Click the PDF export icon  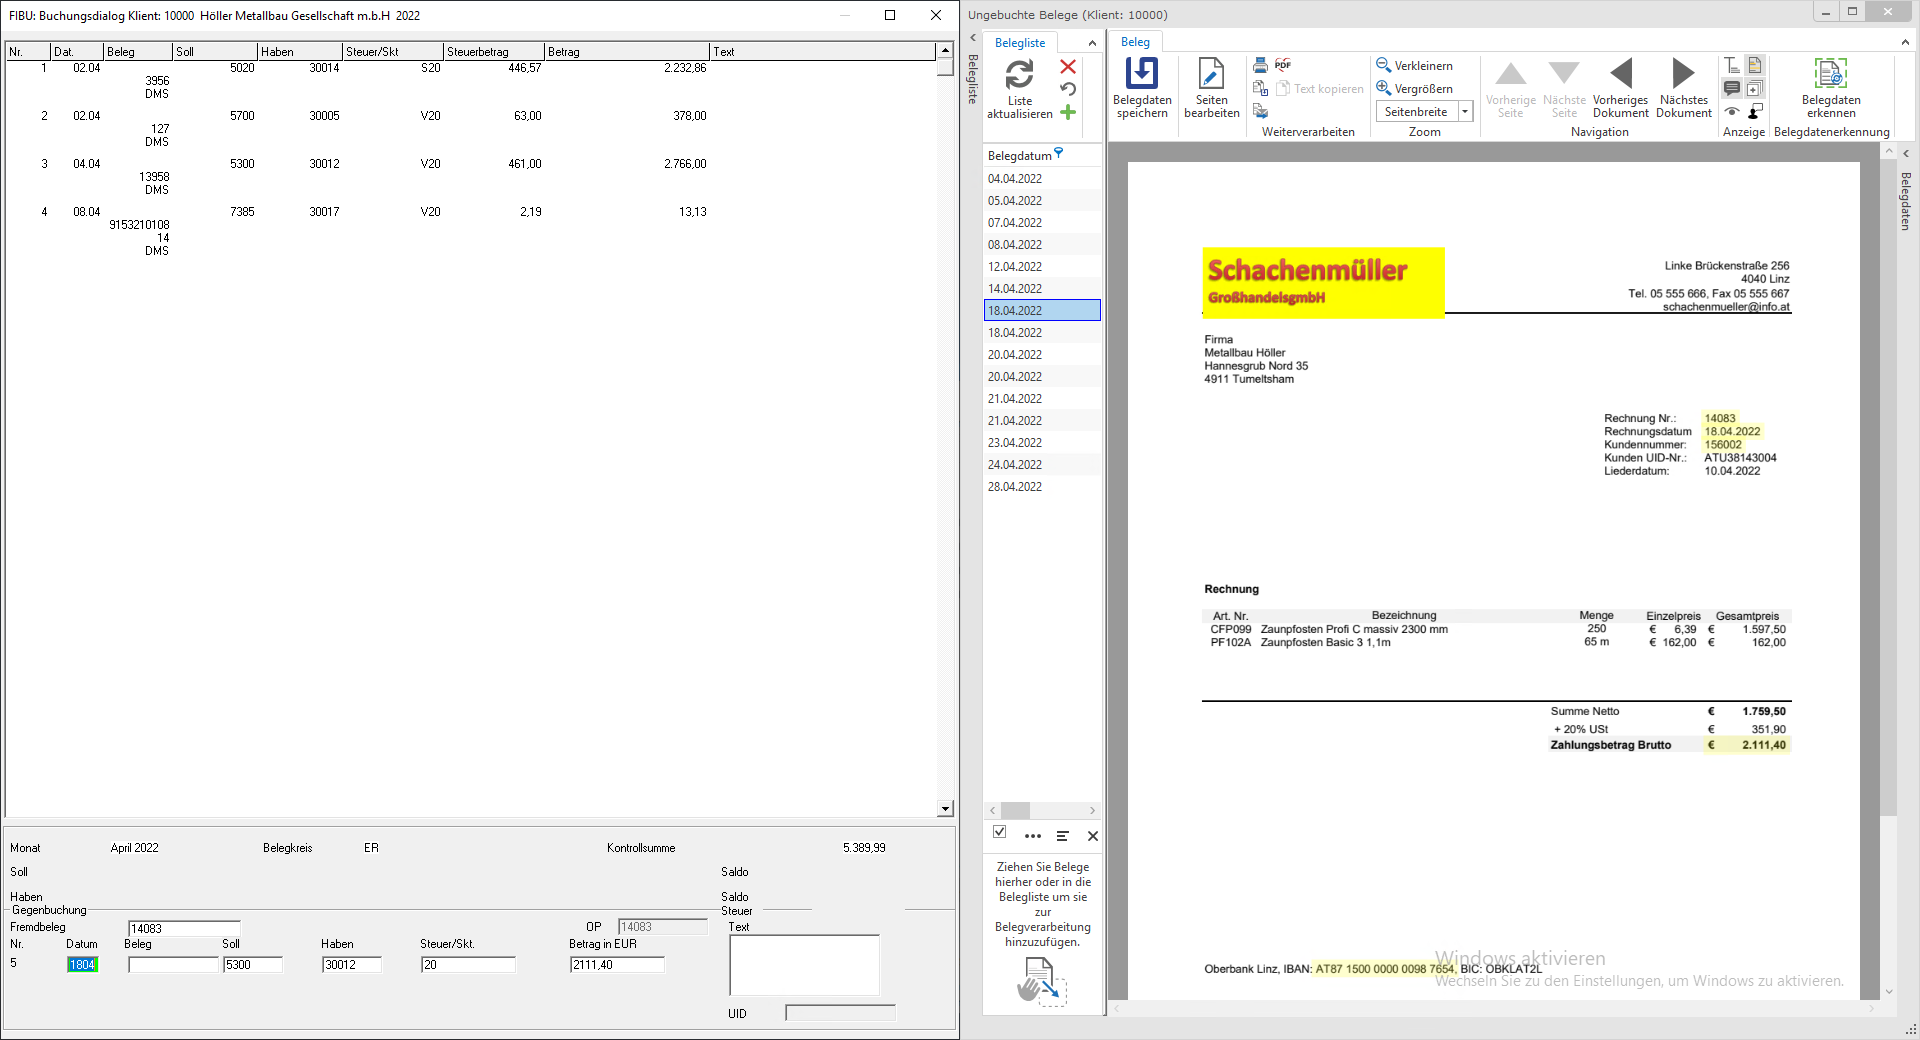tap(1283, 65)
